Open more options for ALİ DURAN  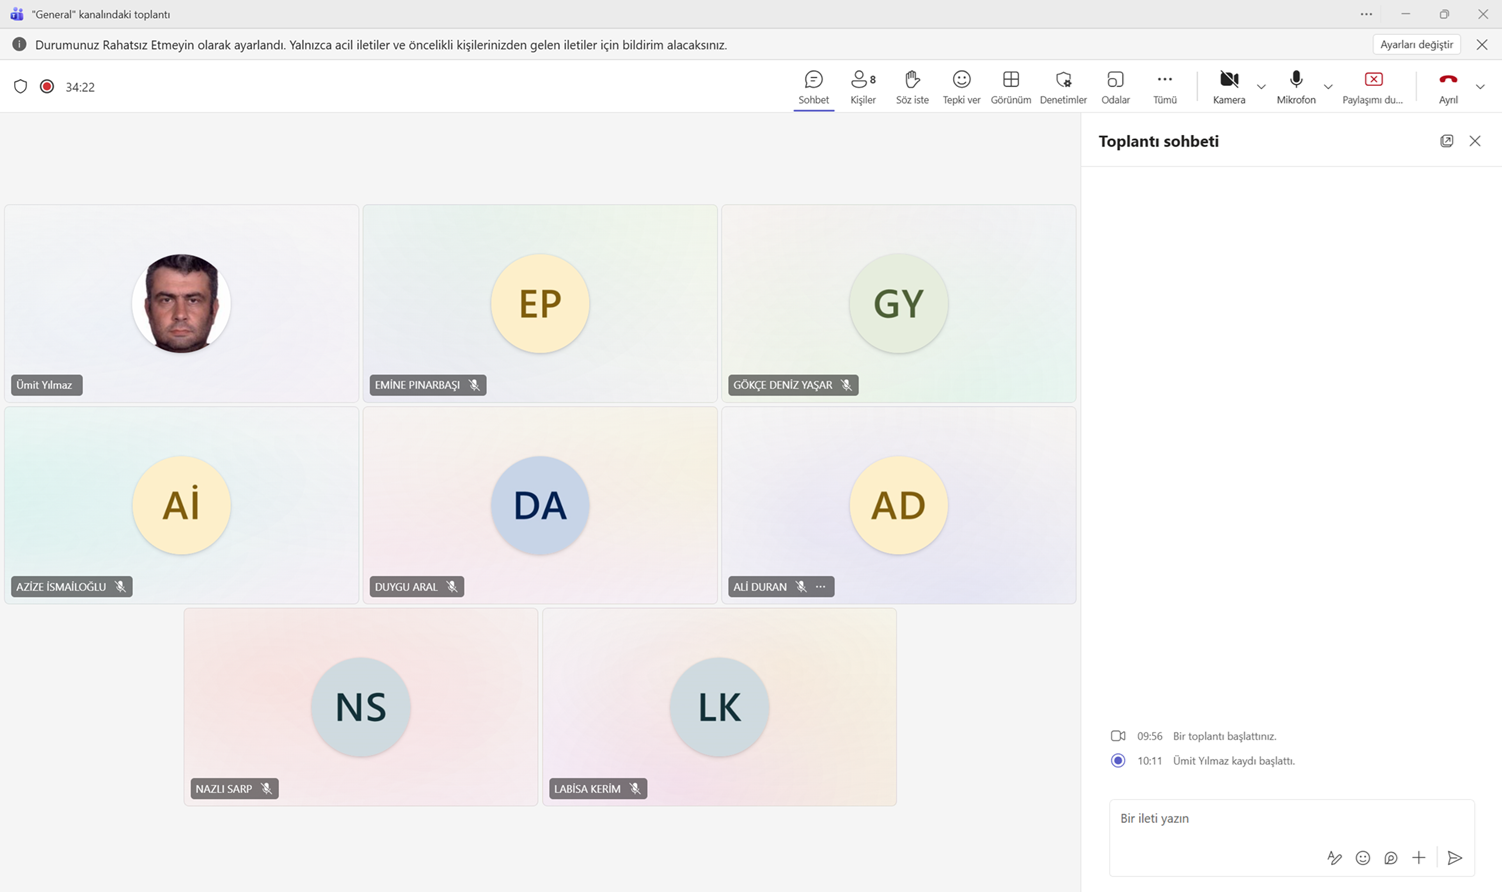[821, 587]
